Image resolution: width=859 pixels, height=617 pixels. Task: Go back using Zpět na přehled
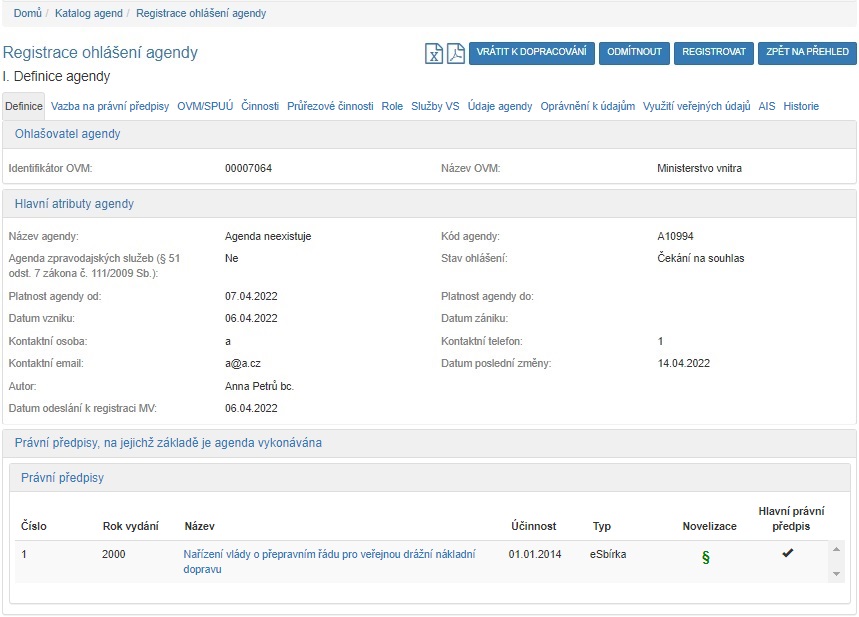point(806,52)
